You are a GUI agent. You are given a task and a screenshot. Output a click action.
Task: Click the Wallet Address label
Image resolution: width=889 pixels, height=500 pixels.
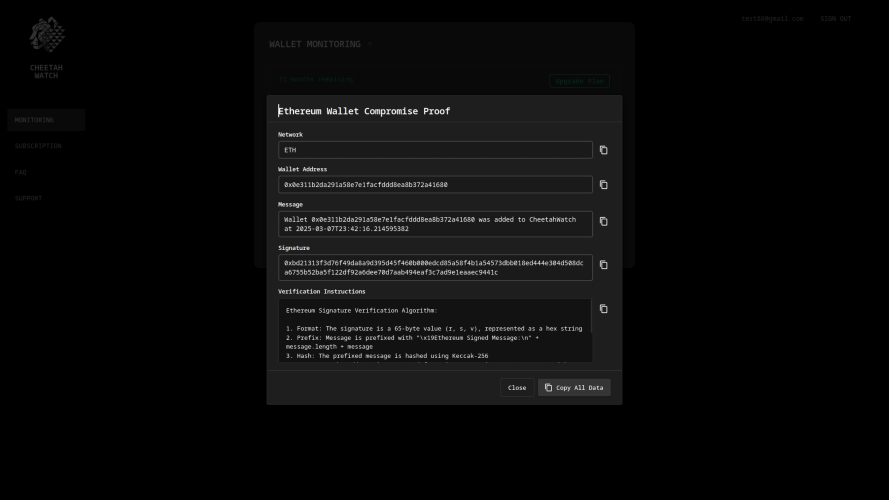[302, 169]
